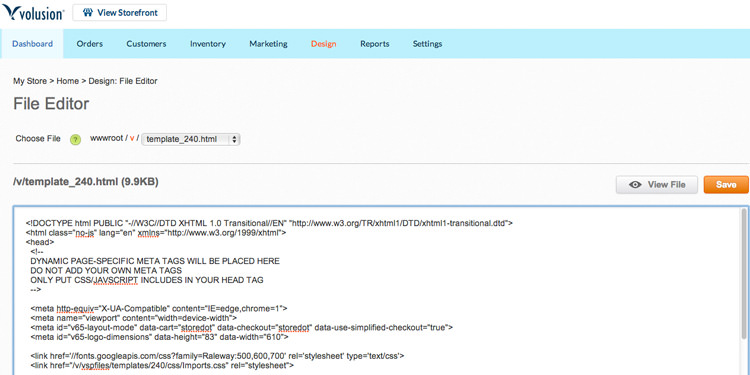Click the '<html class="no-js"' line
750x375 pixels.
(156, 233)
